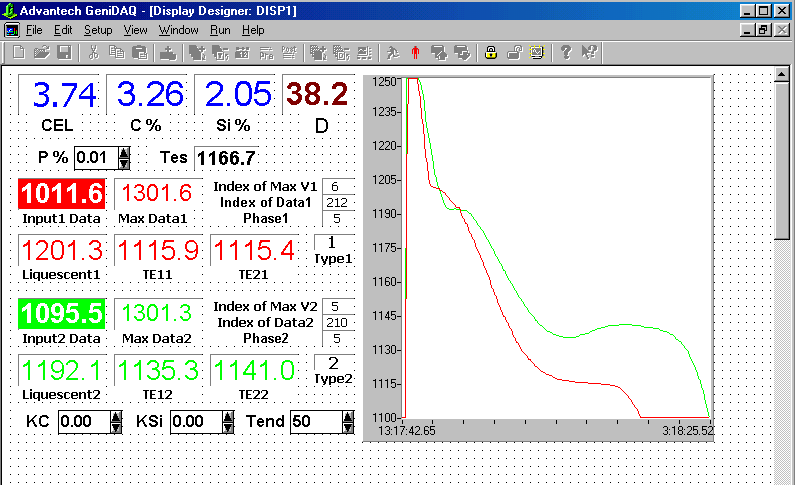This screenshot has width=795, height=485.
Task: Decrease the Tend spinner value
Action: coord(348,427)
